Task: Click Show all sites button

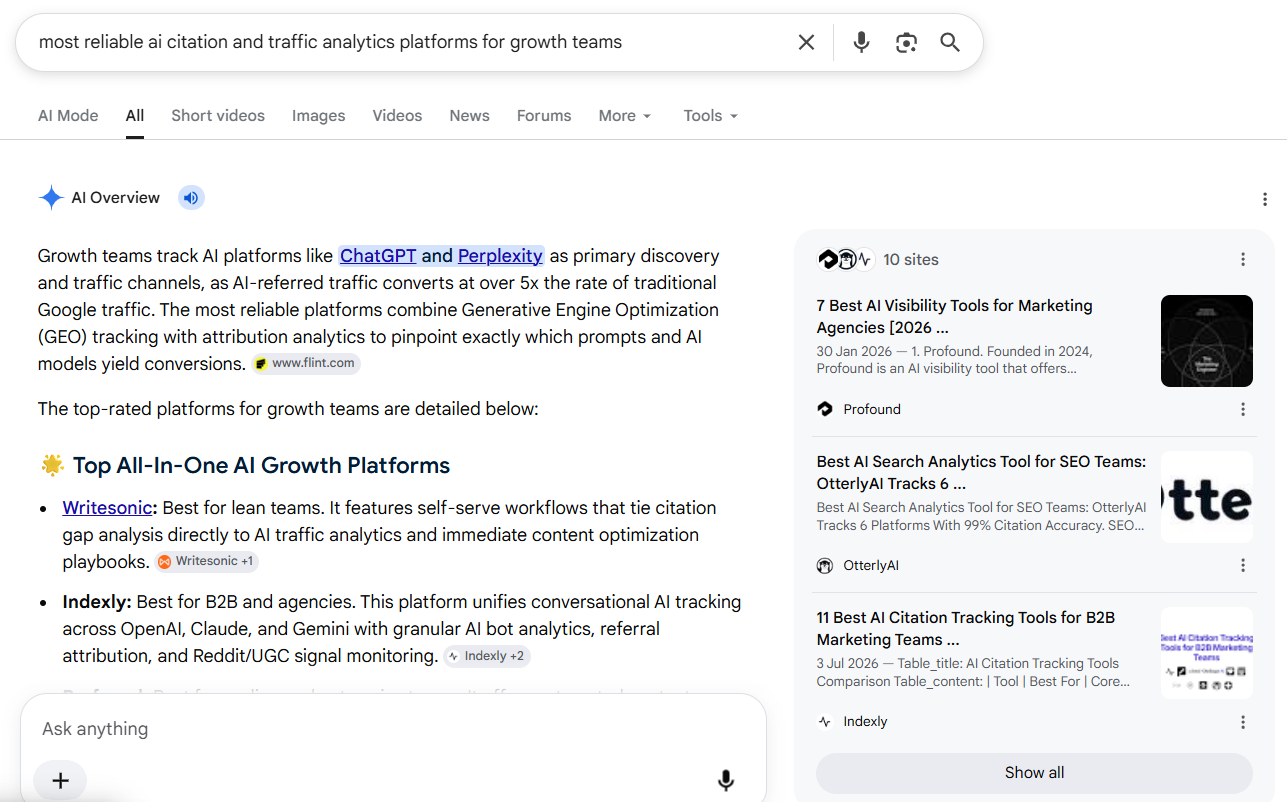Action: click(1034, 773)
